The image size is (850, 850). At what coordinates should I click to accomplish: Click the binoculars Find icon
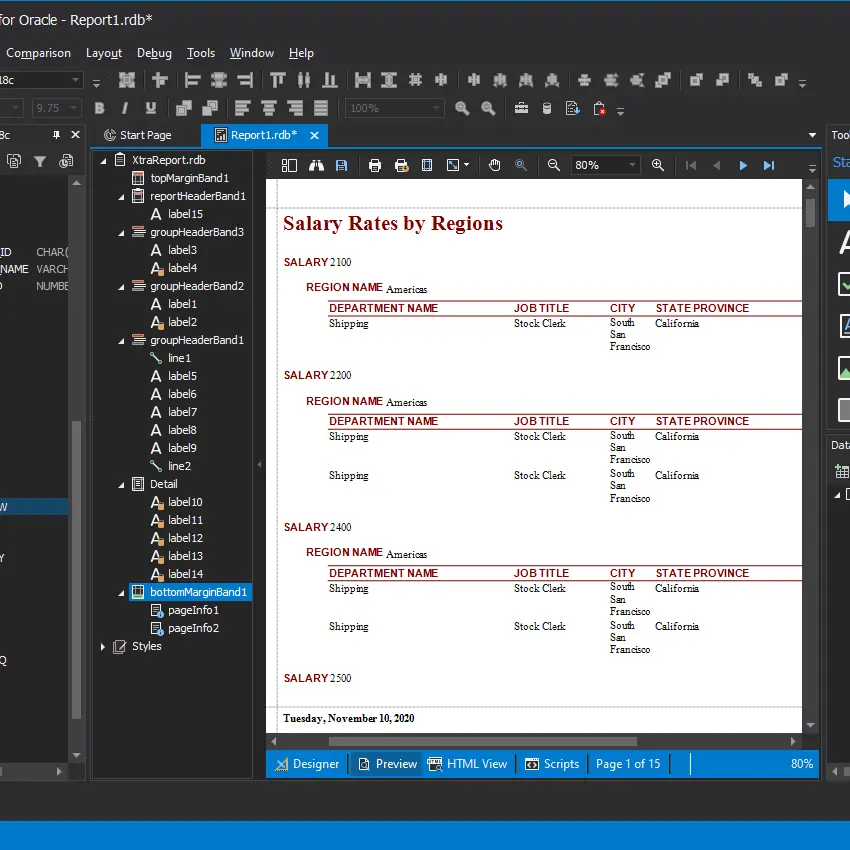(x=316, y=165)
